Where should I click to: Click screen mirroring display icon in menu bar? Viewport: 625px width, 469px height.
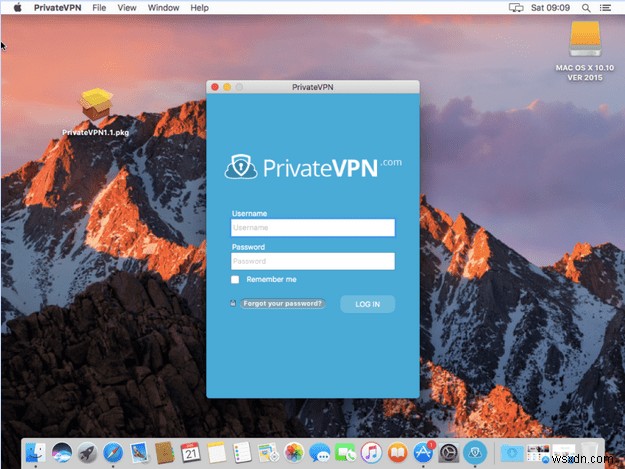[516, 8]
